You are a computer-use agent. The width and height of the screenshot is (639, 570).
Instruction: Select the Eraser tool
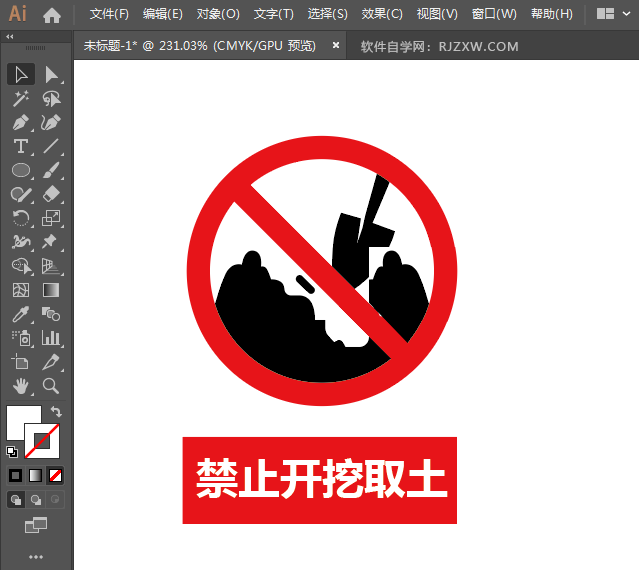[x=51, y=194]
